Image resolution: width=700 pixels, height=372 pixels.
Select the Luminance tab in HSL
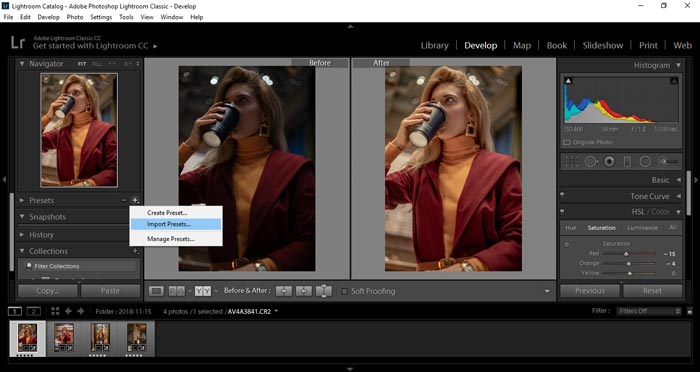pos(642,228)
